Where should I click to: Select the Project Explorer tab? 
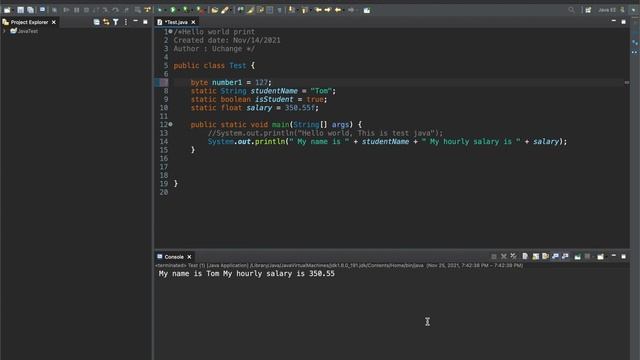tap(29, 22)
